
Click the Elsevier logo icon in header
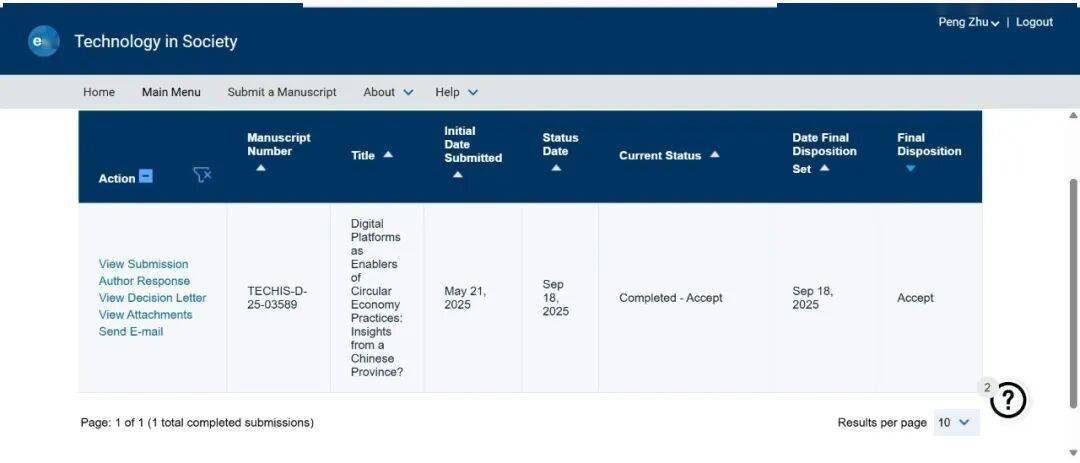tap(43, 41)
